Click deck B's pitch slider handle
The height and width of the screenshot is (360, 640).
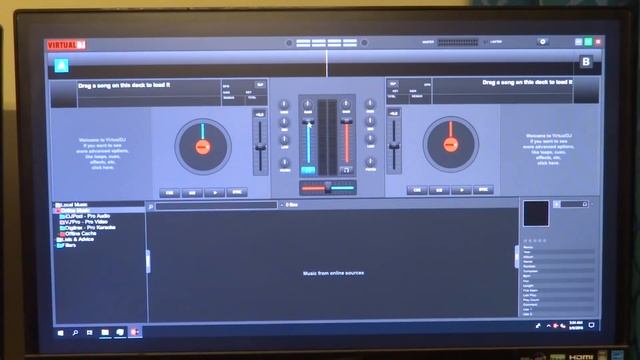coord(394,146)
